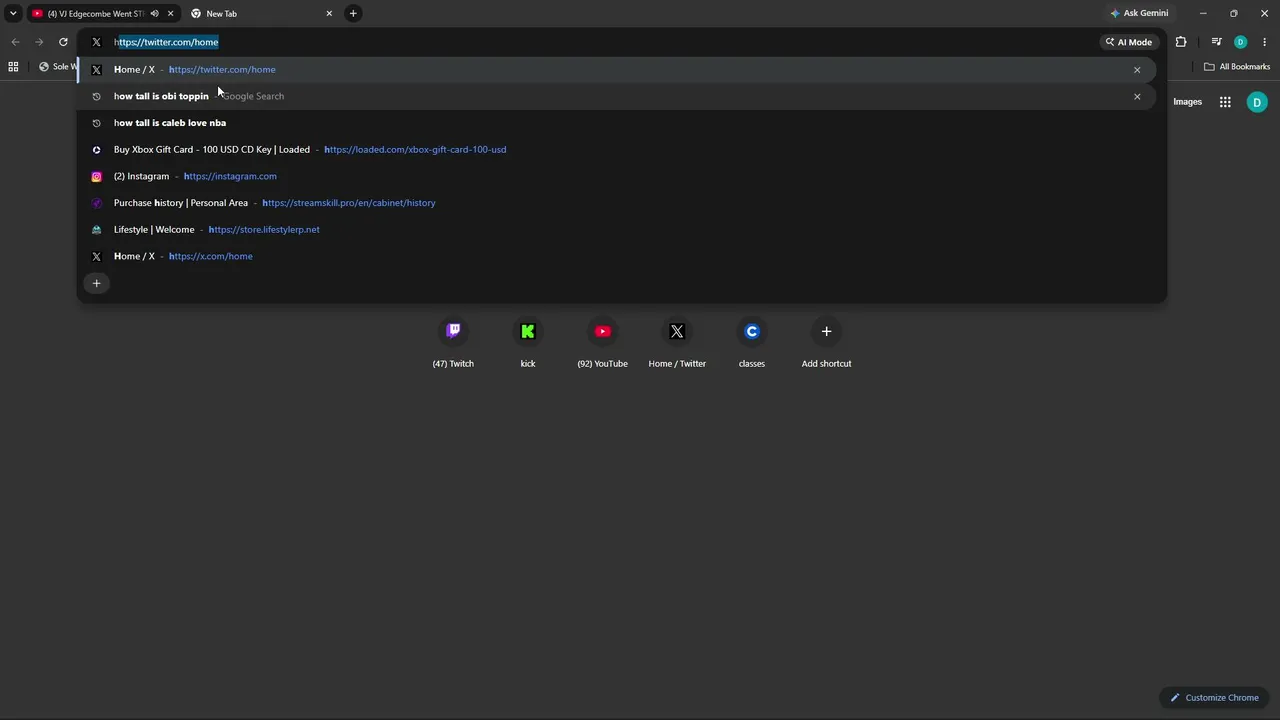Click the Add shortcut button

(826, 342)
